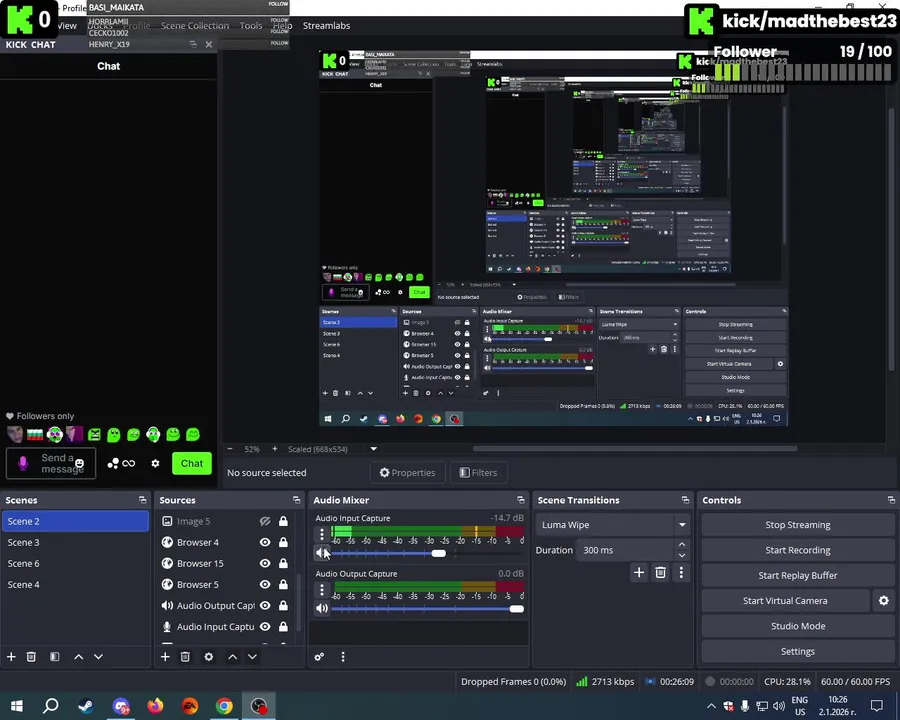Open source Properties button
Viewport: 900px width, 720px height.
(408, 473)
